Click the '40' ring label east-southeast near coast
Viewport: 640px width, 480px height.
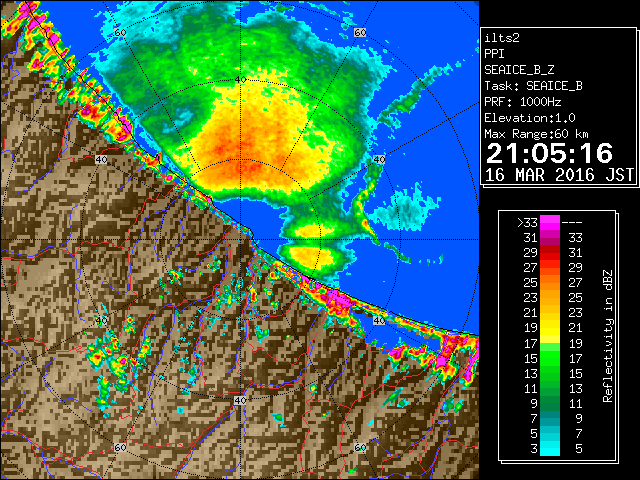pos(379,320)
